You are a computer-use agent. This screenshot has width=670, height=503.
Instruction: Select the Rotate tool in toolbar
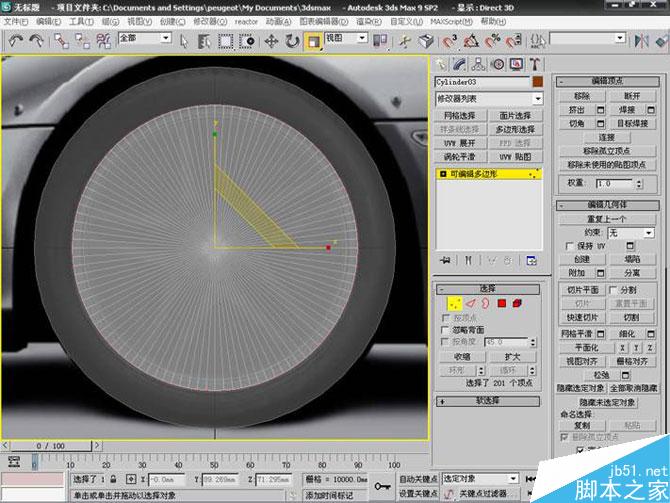(x=292, y=41)
